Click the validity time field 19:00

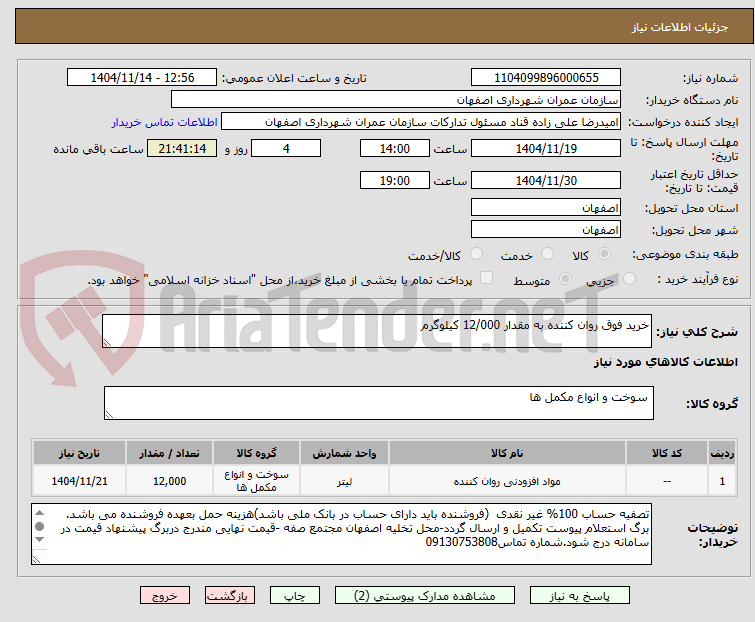(x=395, y=180)
